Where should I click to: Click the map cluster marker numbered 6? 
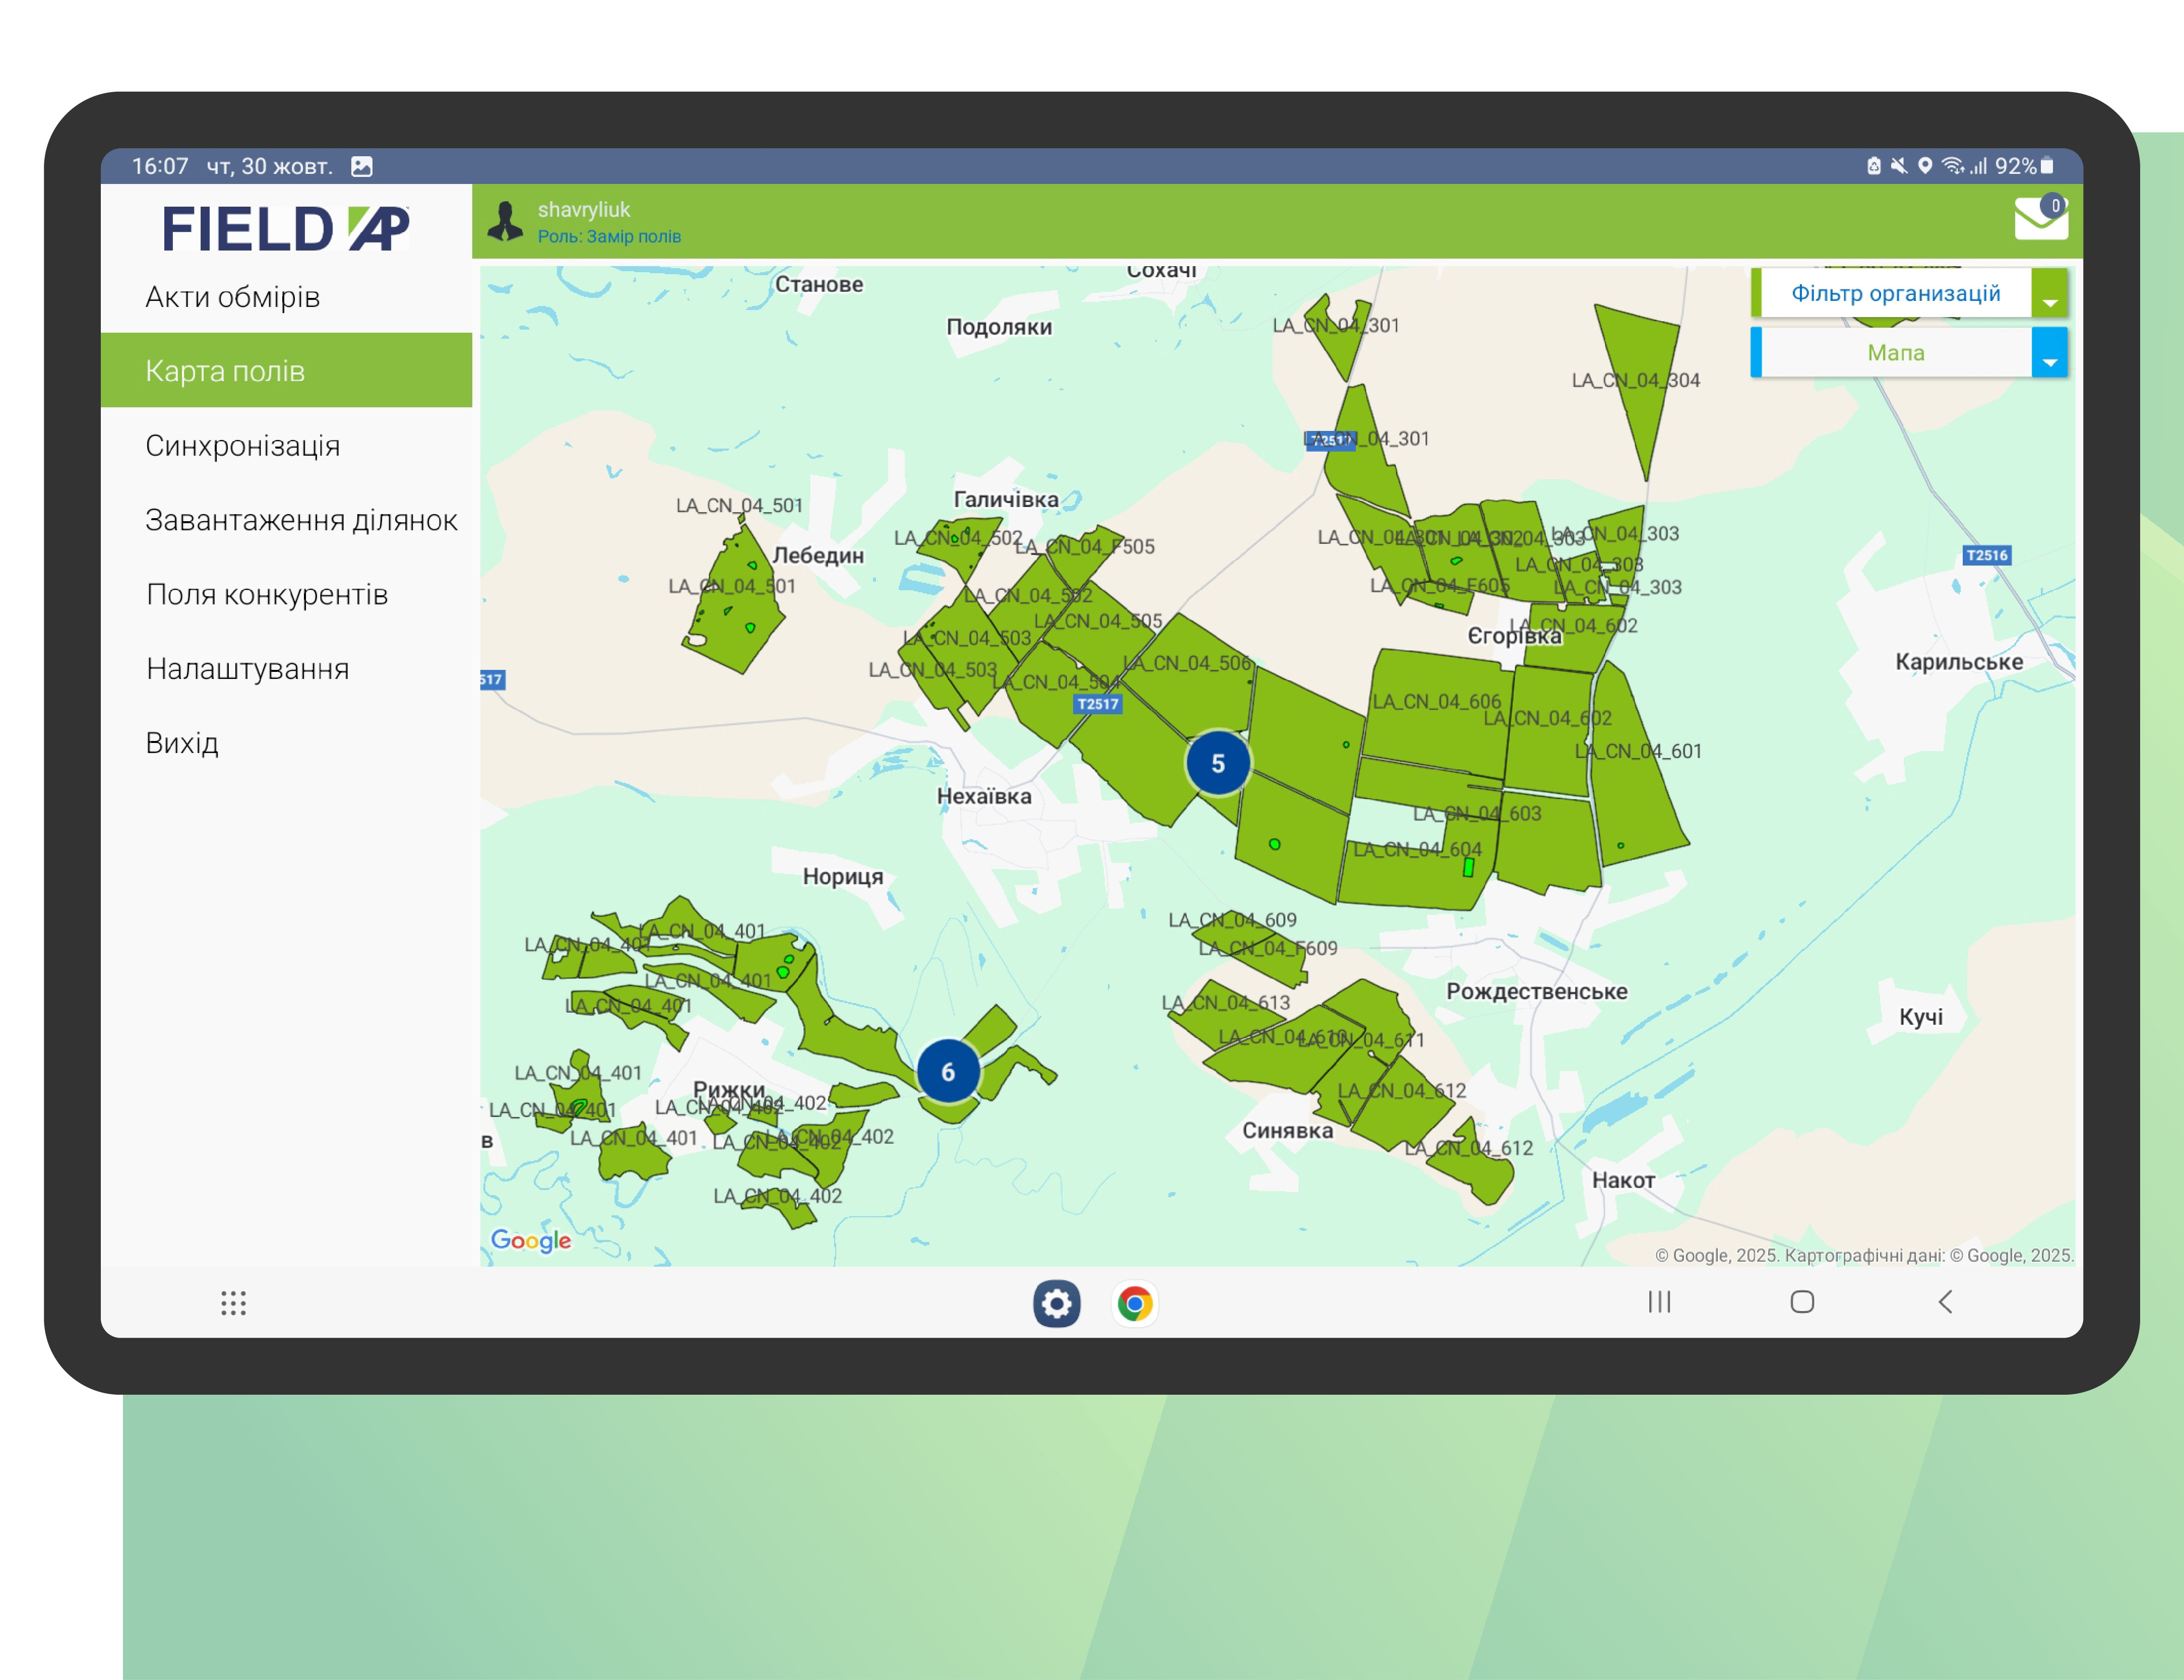tap(948, 1072)
